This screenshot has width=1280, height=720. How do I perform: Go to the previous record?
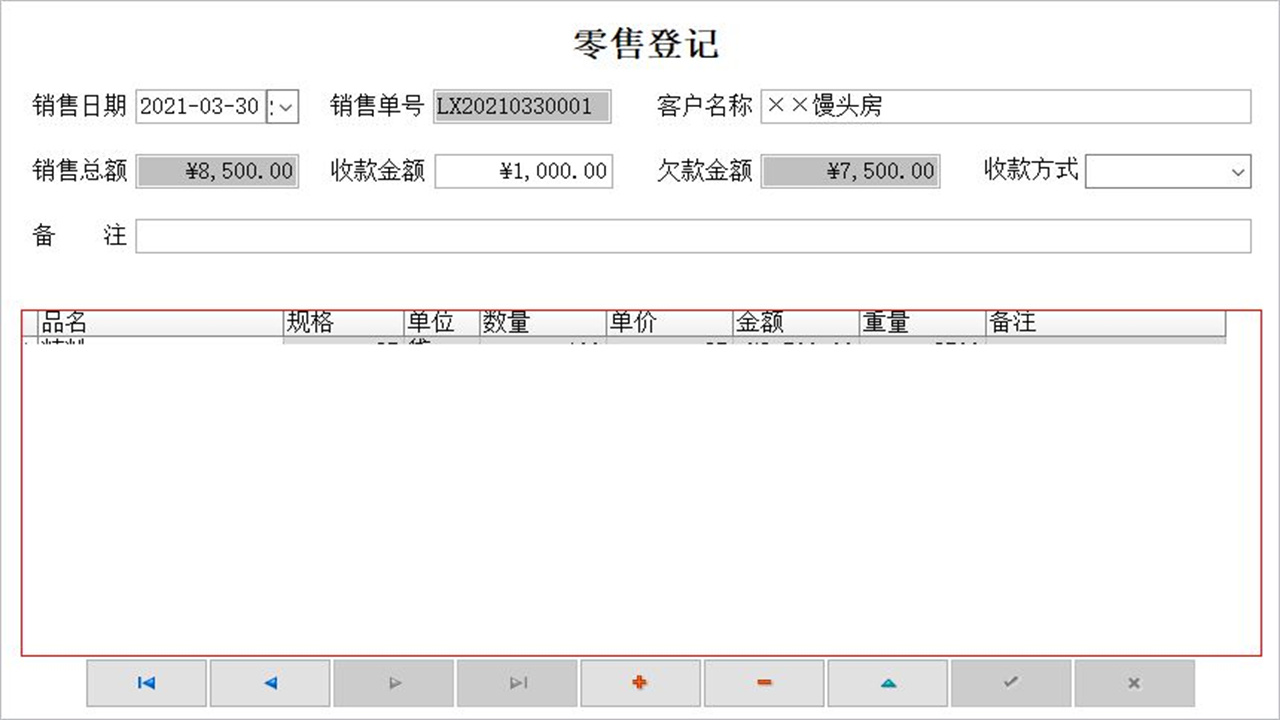click(269, 683)
